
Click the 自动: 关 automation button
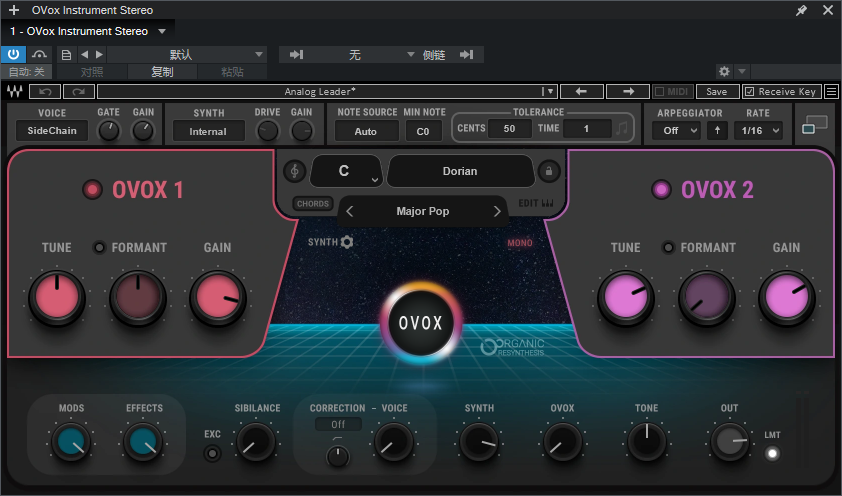26,71
